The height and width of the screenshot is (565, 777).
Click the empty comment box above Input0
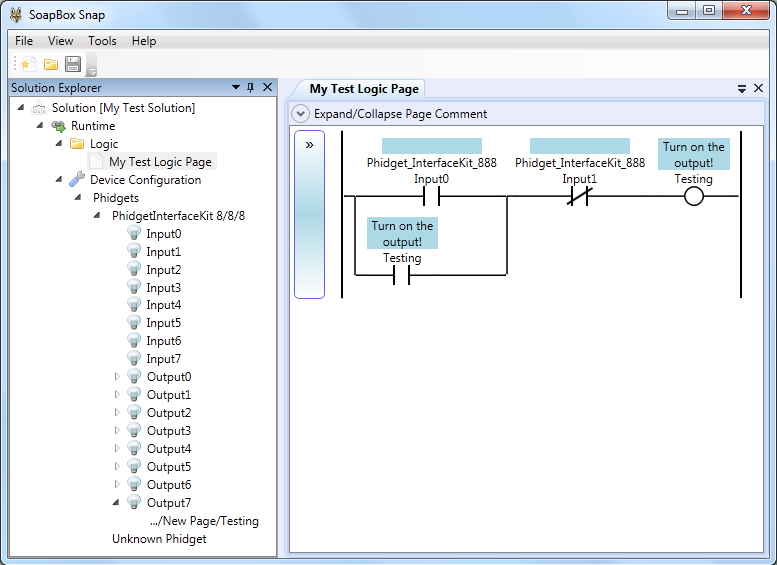(x=432, y=146)
